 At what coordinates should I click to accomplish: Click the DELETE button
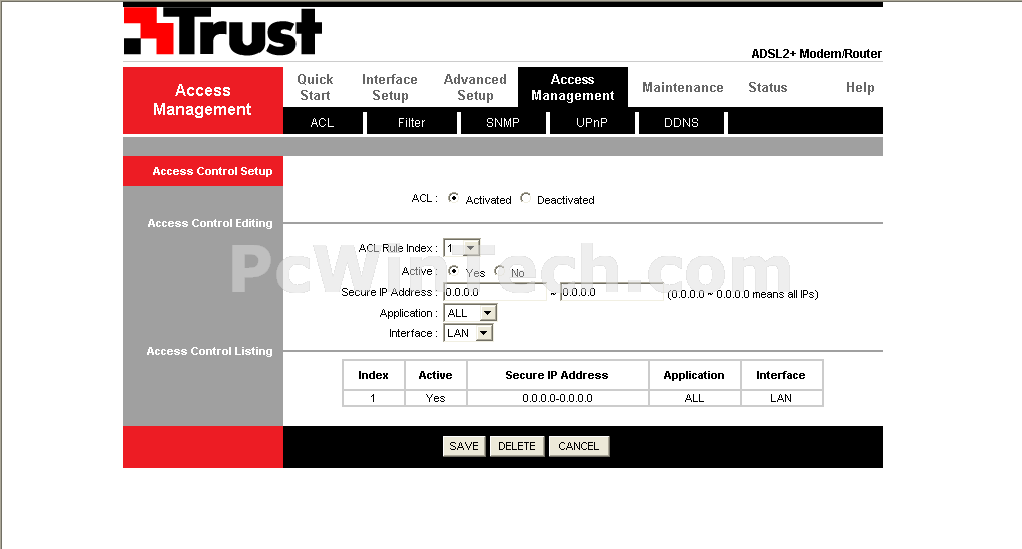tap(517, 446)
